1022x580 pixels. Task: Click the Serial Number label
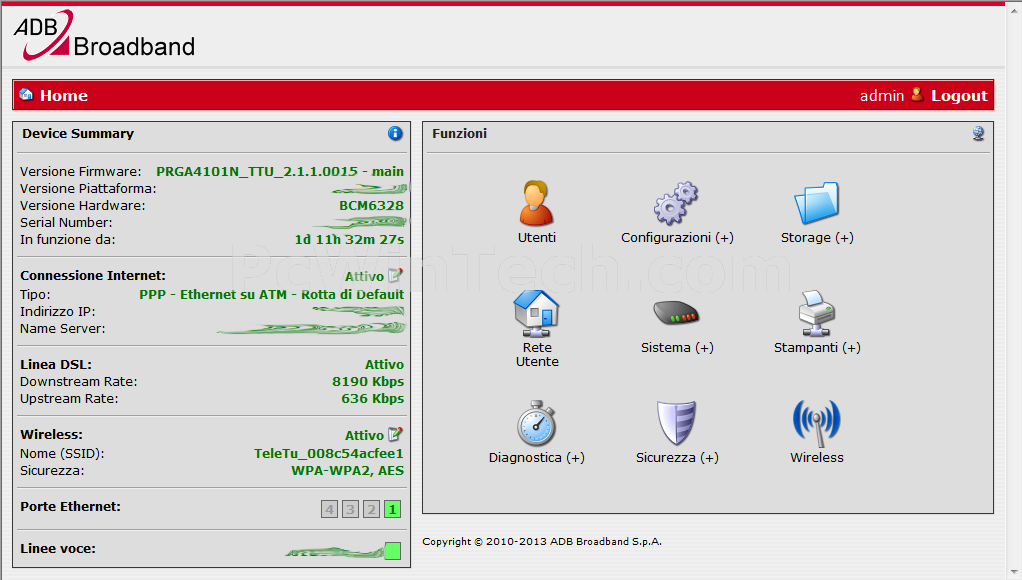coord(66,222)
